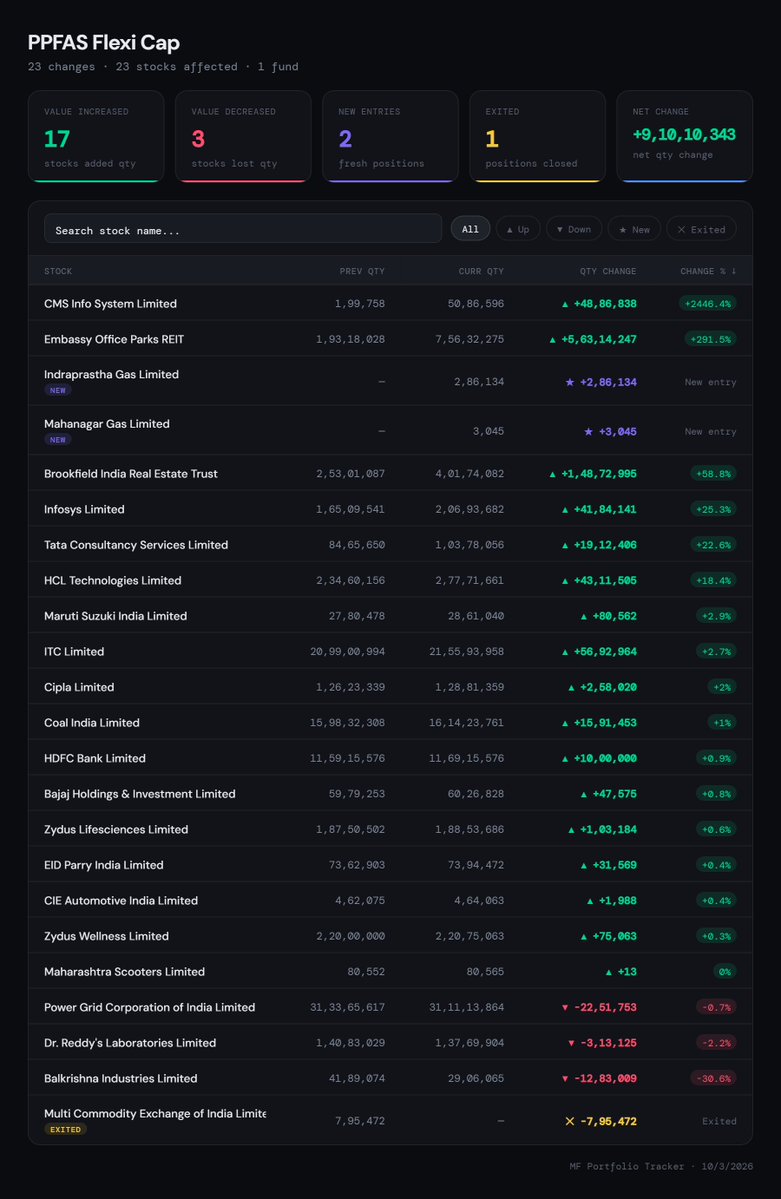Viewport: 781px width, 1199px height.
Task: Click the +291.5% badge for Embassy REIT
Action: tap(711, 339)
